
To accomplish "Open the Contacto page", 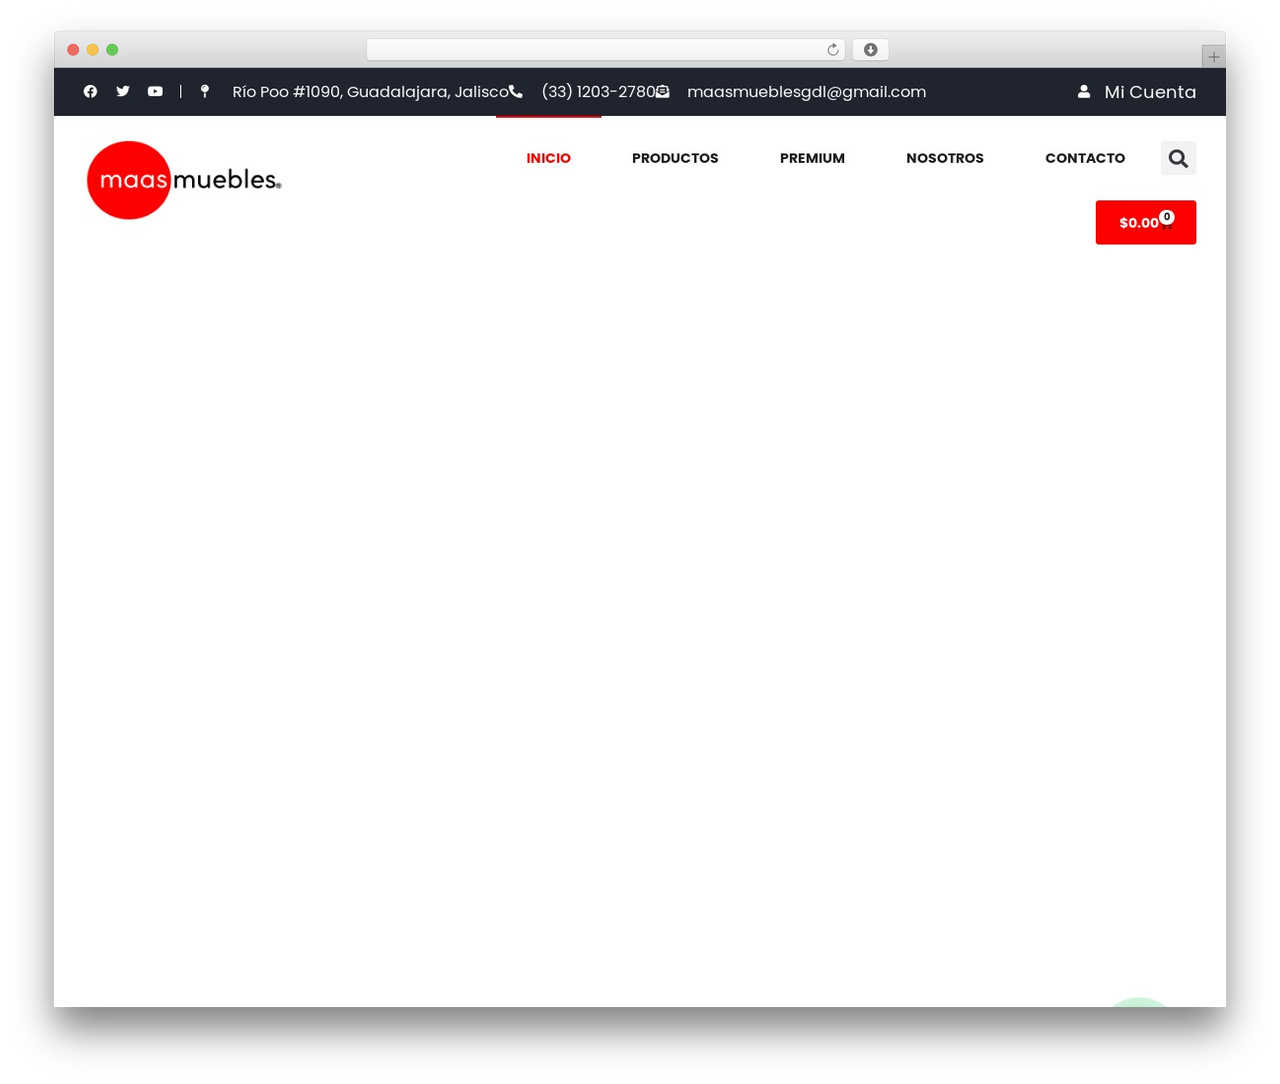I will tap(1085, 158).
